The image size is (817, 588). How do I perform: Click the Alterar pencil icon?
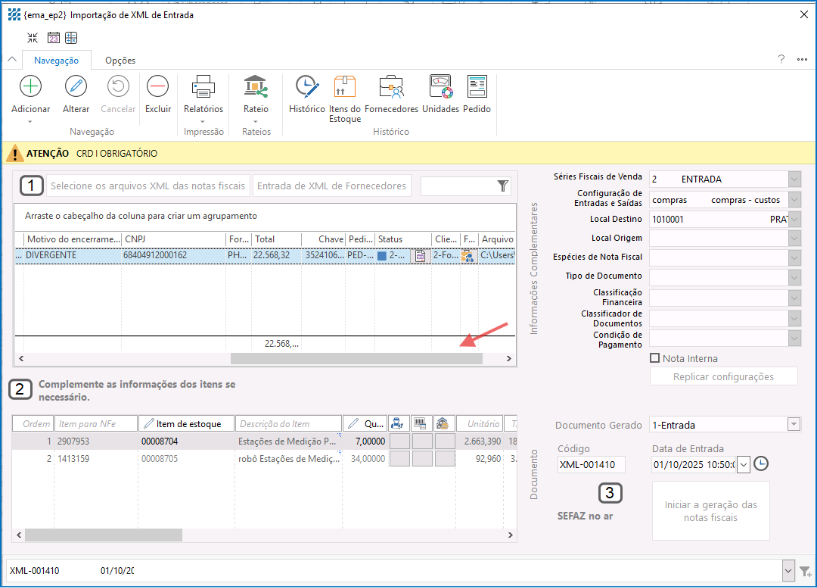pyautogui.click(x=76, y=87)
